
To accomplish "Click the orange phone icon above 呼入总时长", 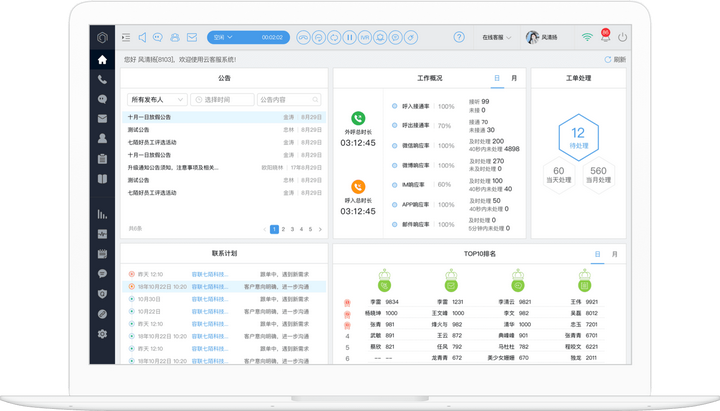I will (x=358, y=187).
